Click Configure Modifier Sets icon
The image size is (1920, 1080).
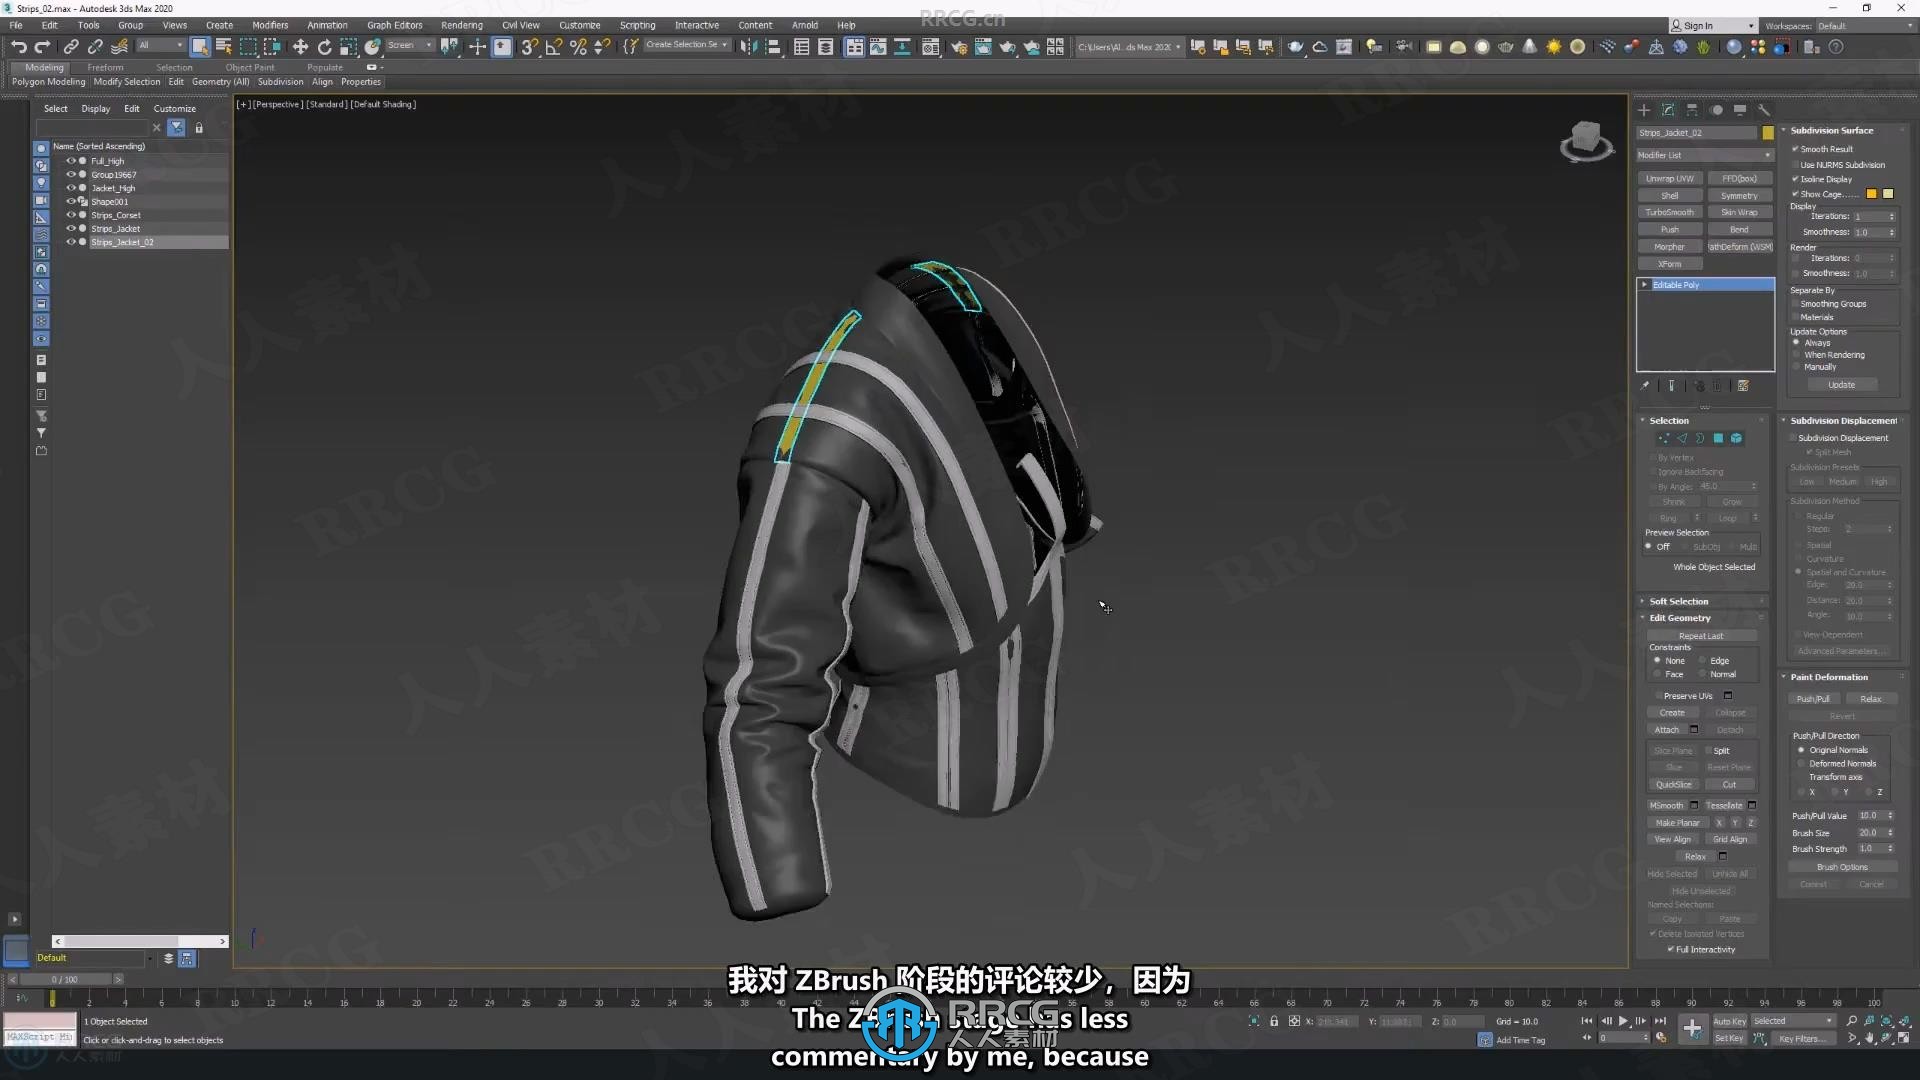(1743, 386)
